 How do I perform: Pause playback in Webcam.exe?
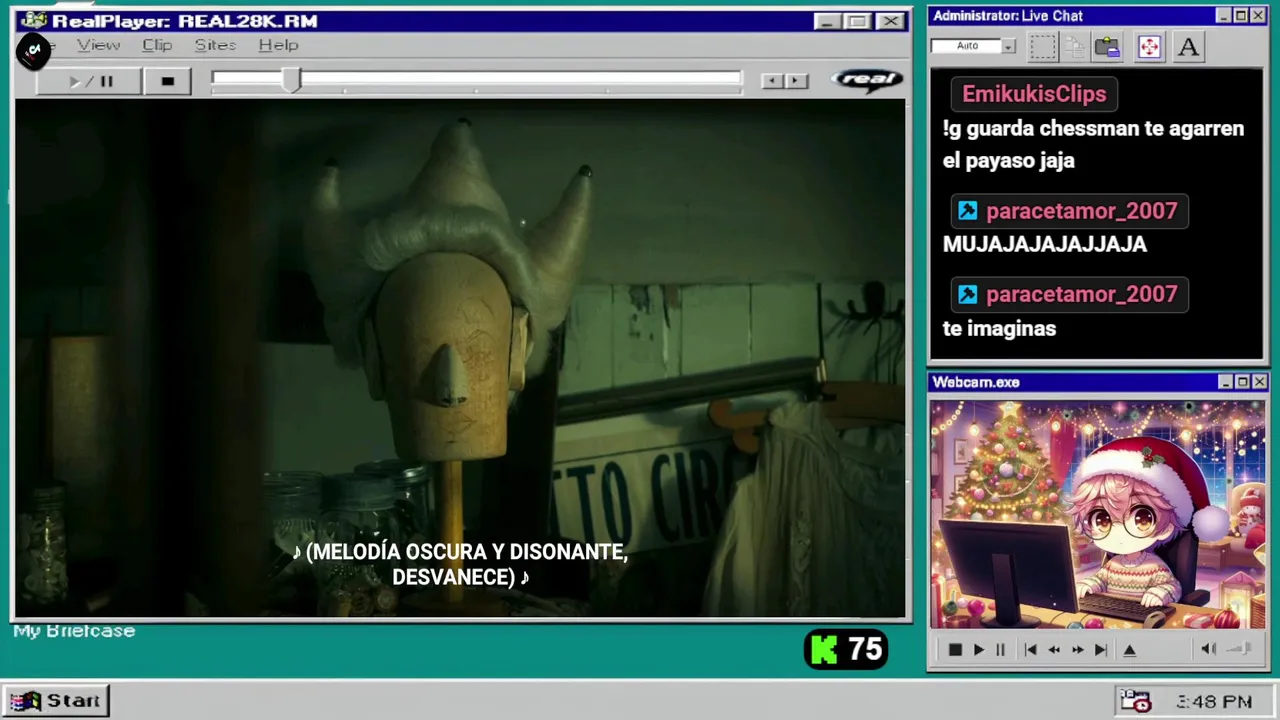coord(1000,650)
